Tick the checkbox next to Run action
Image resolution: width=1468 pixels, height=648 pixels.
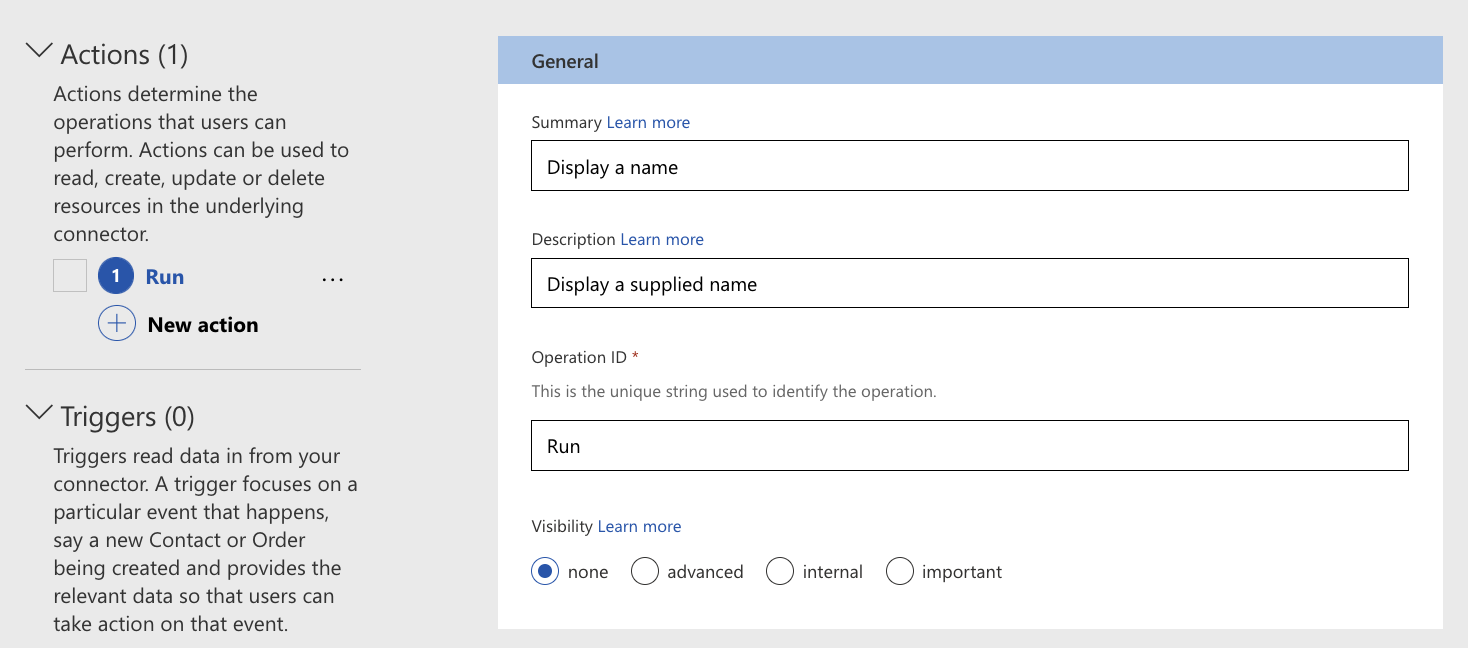point(70,276)
